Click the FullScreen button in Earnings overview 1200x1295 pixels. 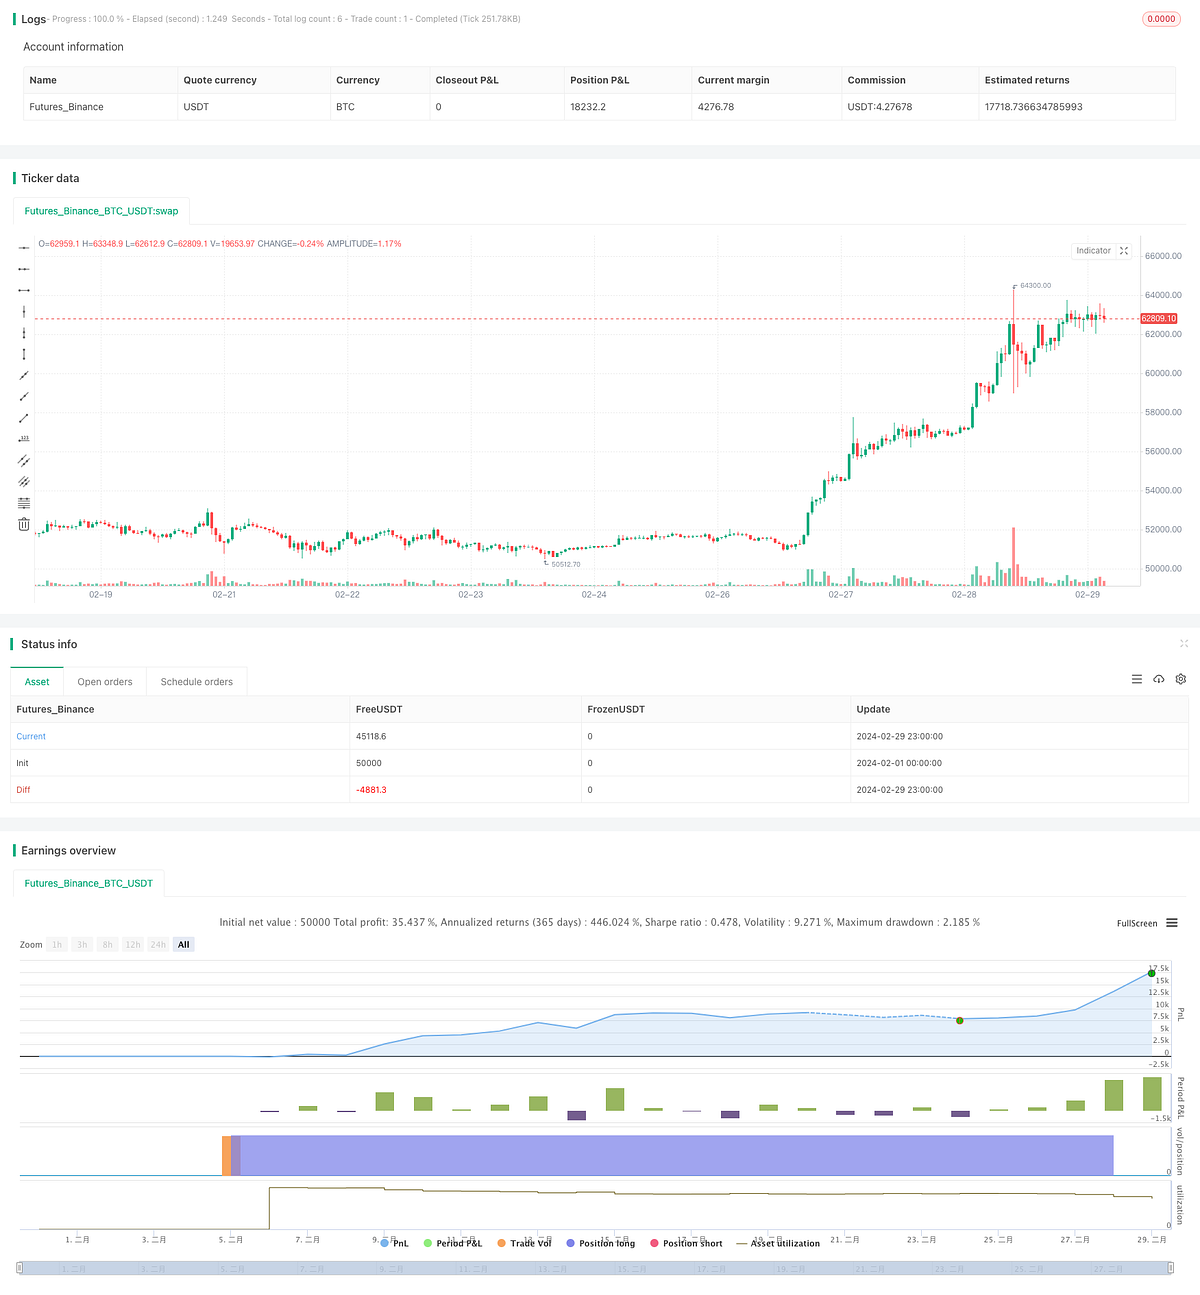[x=1136, y=923]
